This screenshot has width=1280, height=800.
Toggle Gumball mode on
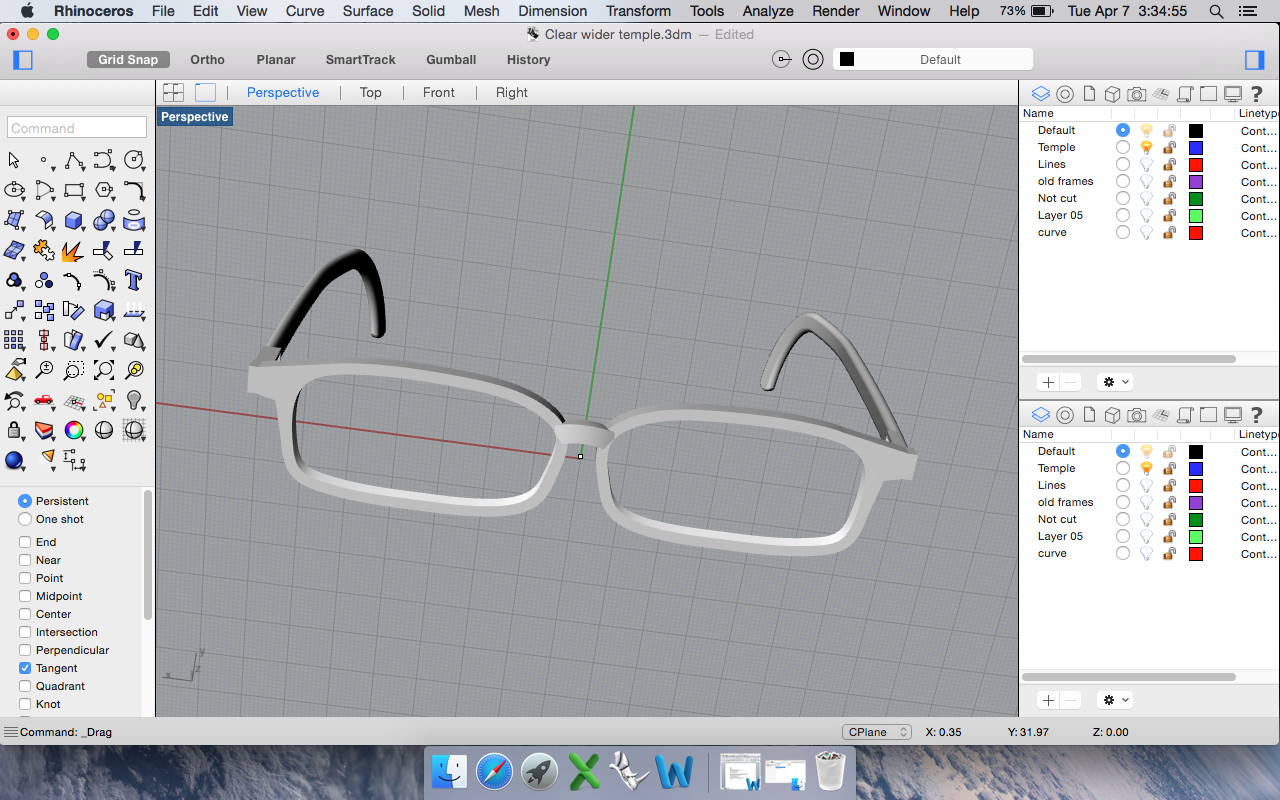tap(451, 60)
